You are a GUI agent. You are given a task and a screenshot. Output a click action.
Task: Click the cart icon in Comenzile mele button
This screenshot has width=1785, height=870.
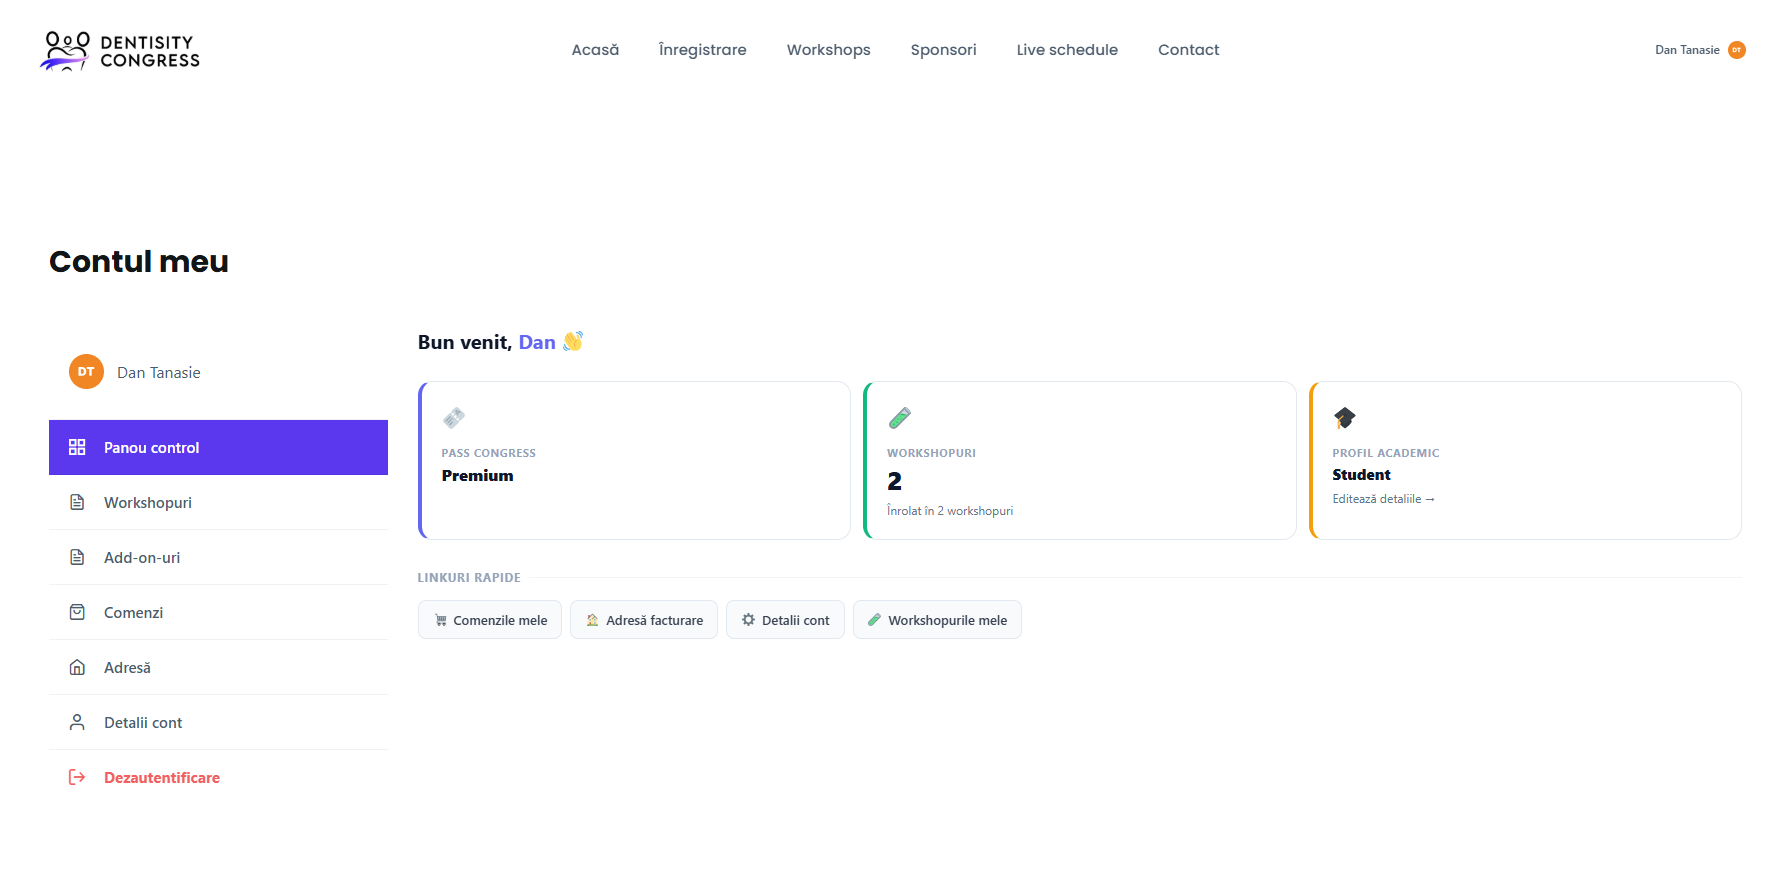441,621
